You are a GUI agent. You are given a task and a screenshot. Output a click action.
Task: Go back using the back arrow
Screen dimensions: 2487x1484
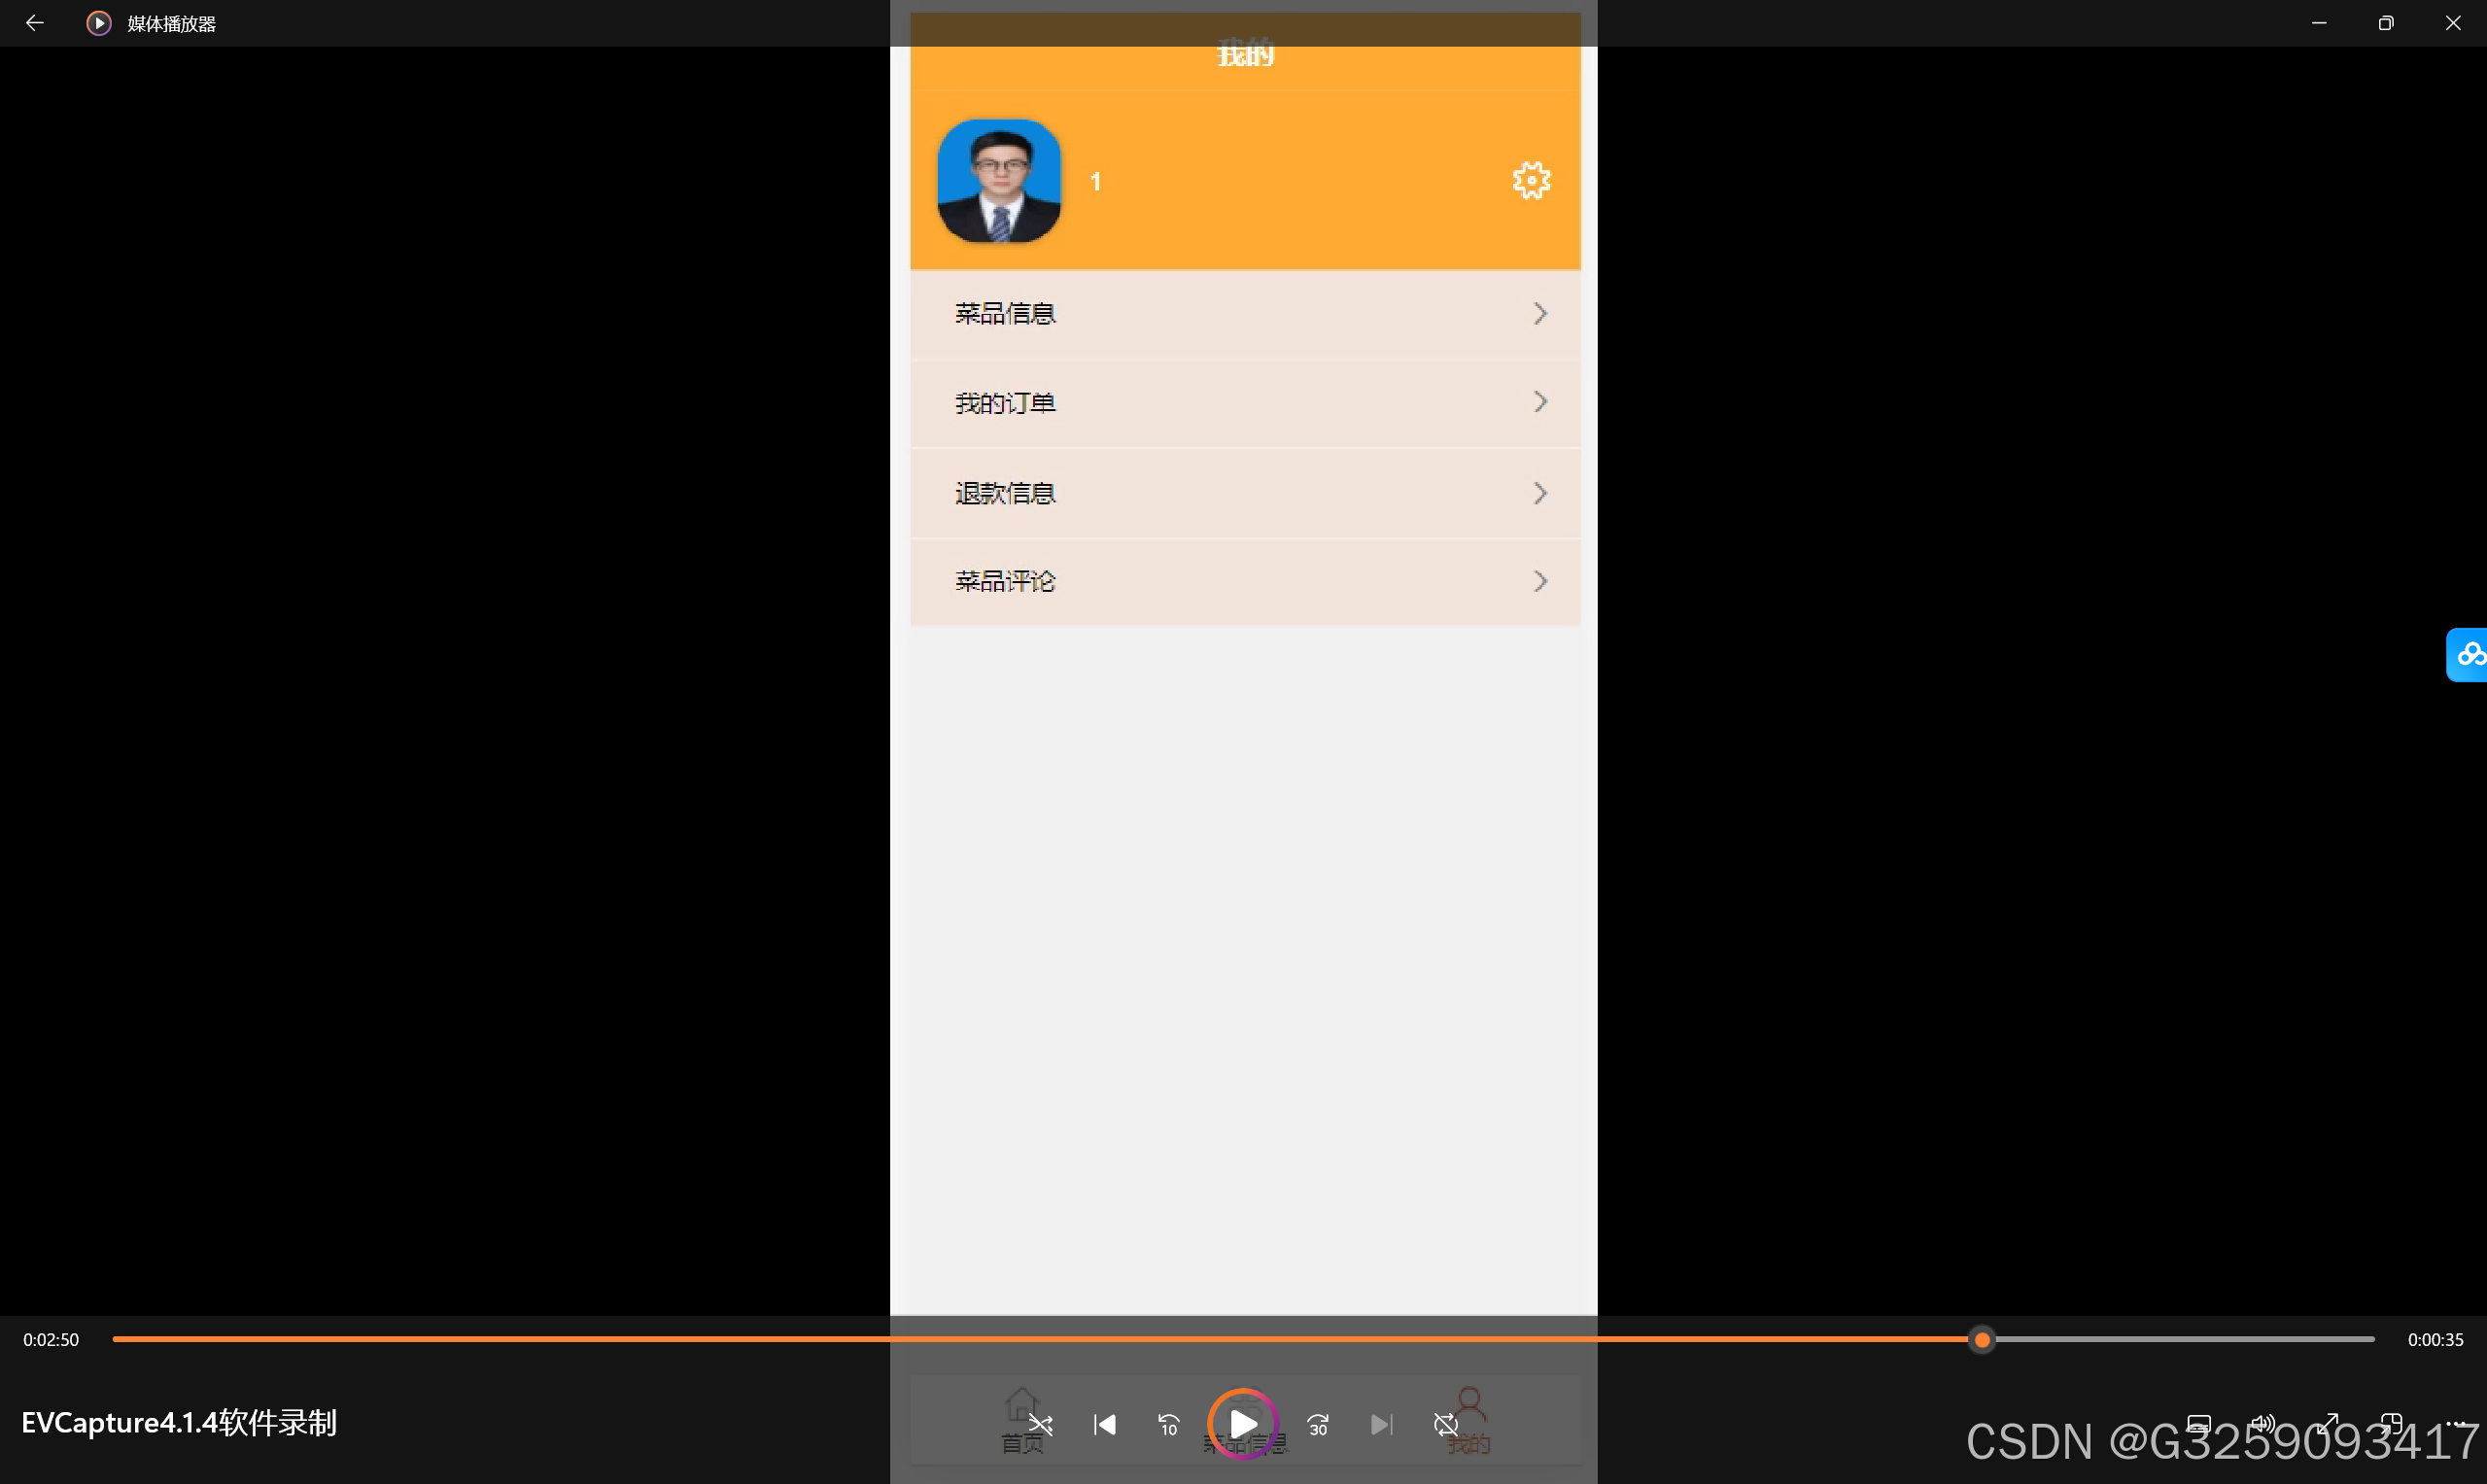35,22
